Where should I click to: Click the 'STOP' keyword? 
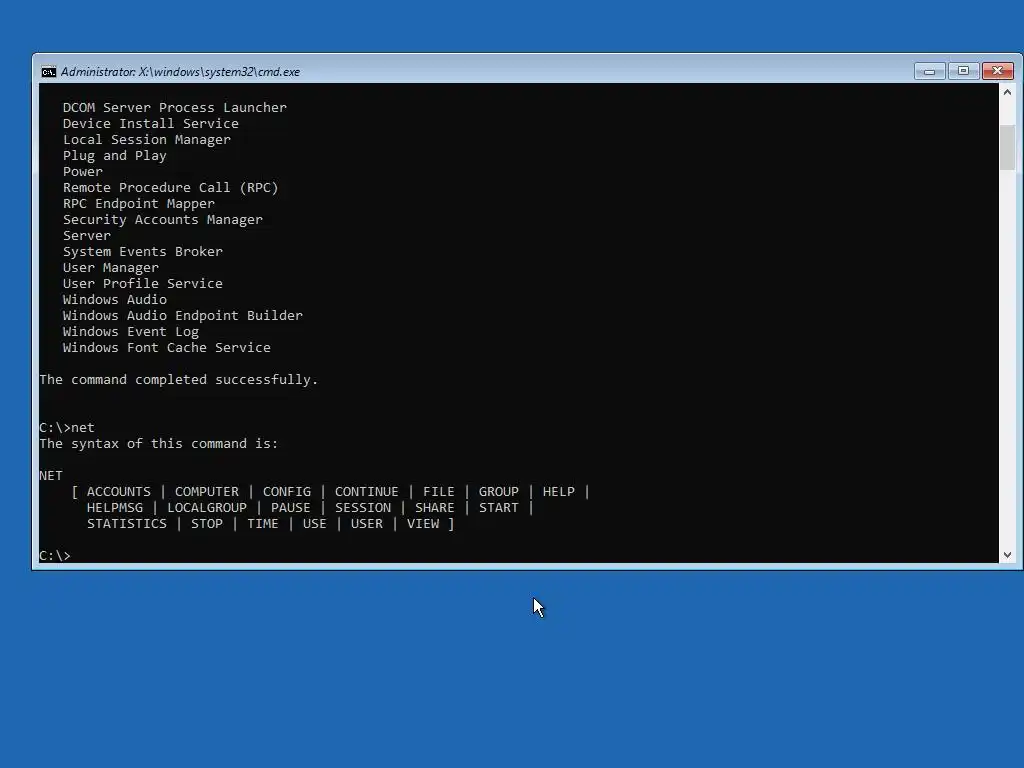206,524
